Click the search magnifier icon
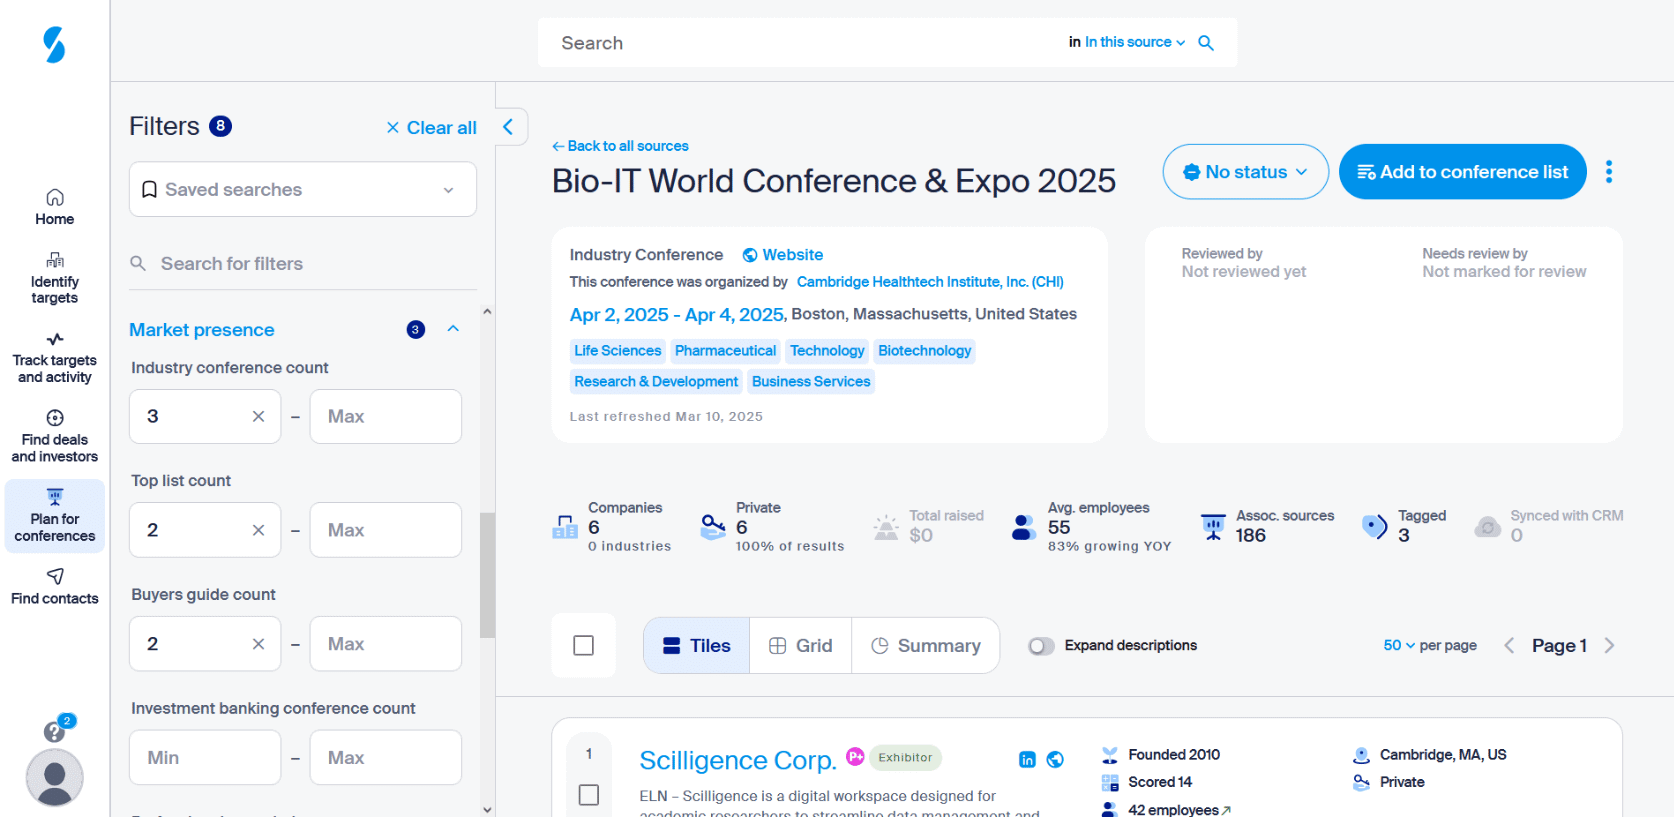The height and width of the screenshot is (817, 1674). pos(1206,43)
